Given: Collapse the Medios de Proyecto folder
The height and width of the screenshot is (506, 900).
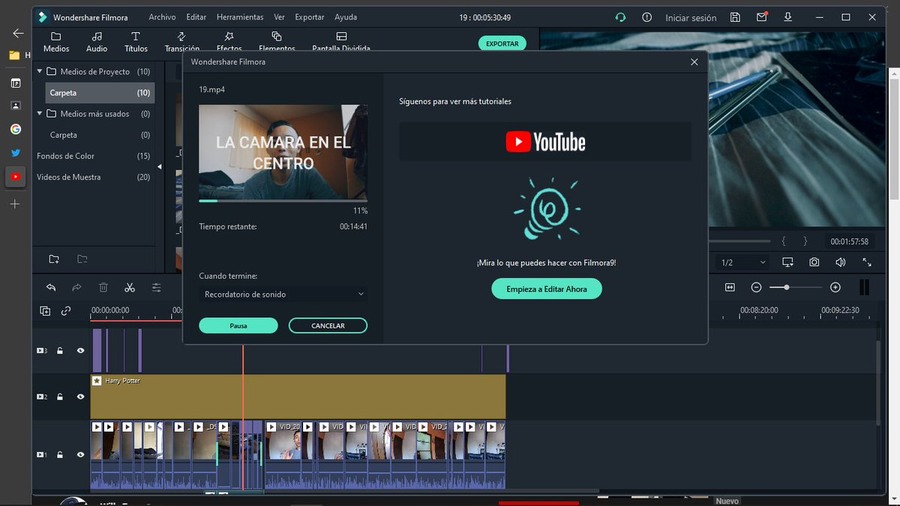Looking at the screenshot, I should pyautogui.click(x=40, y=72).
